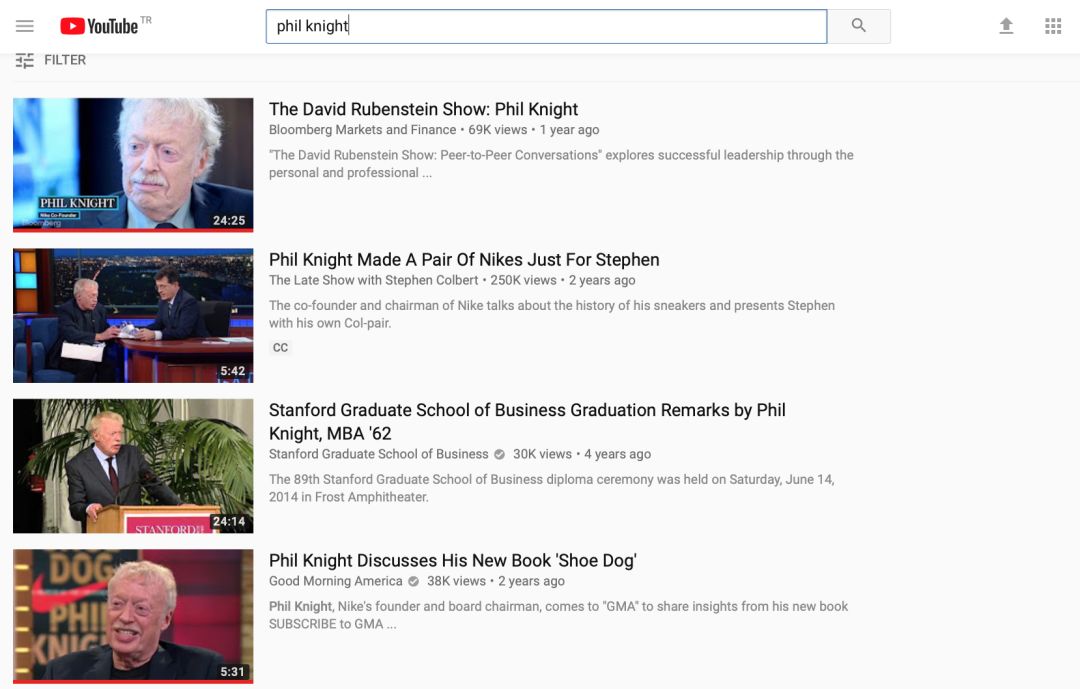Open the YouTube apps grid icon
Image resolution: width=1080 pixels, height=689 pixels.
pyautogui.click(x=1052, y=26)
